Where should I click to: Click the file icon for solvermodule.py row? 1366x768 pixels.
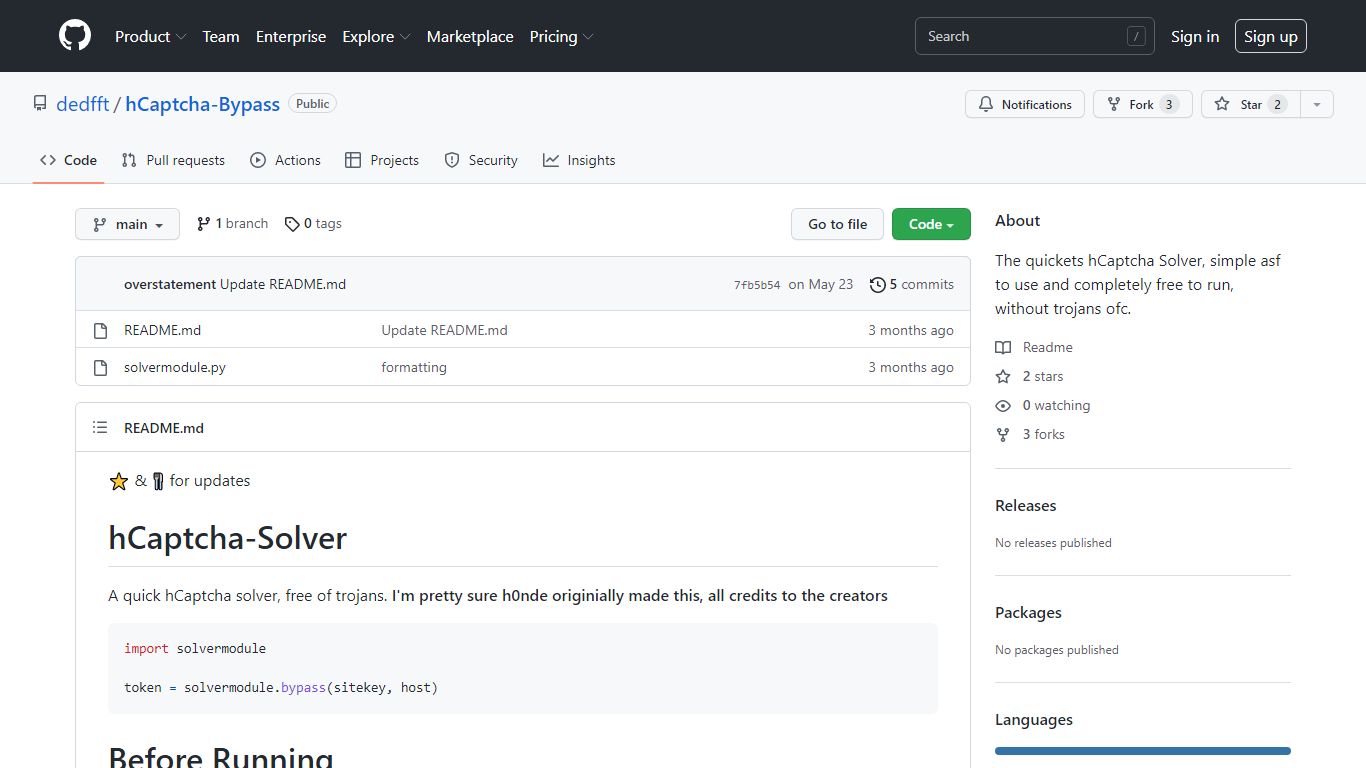100,367
